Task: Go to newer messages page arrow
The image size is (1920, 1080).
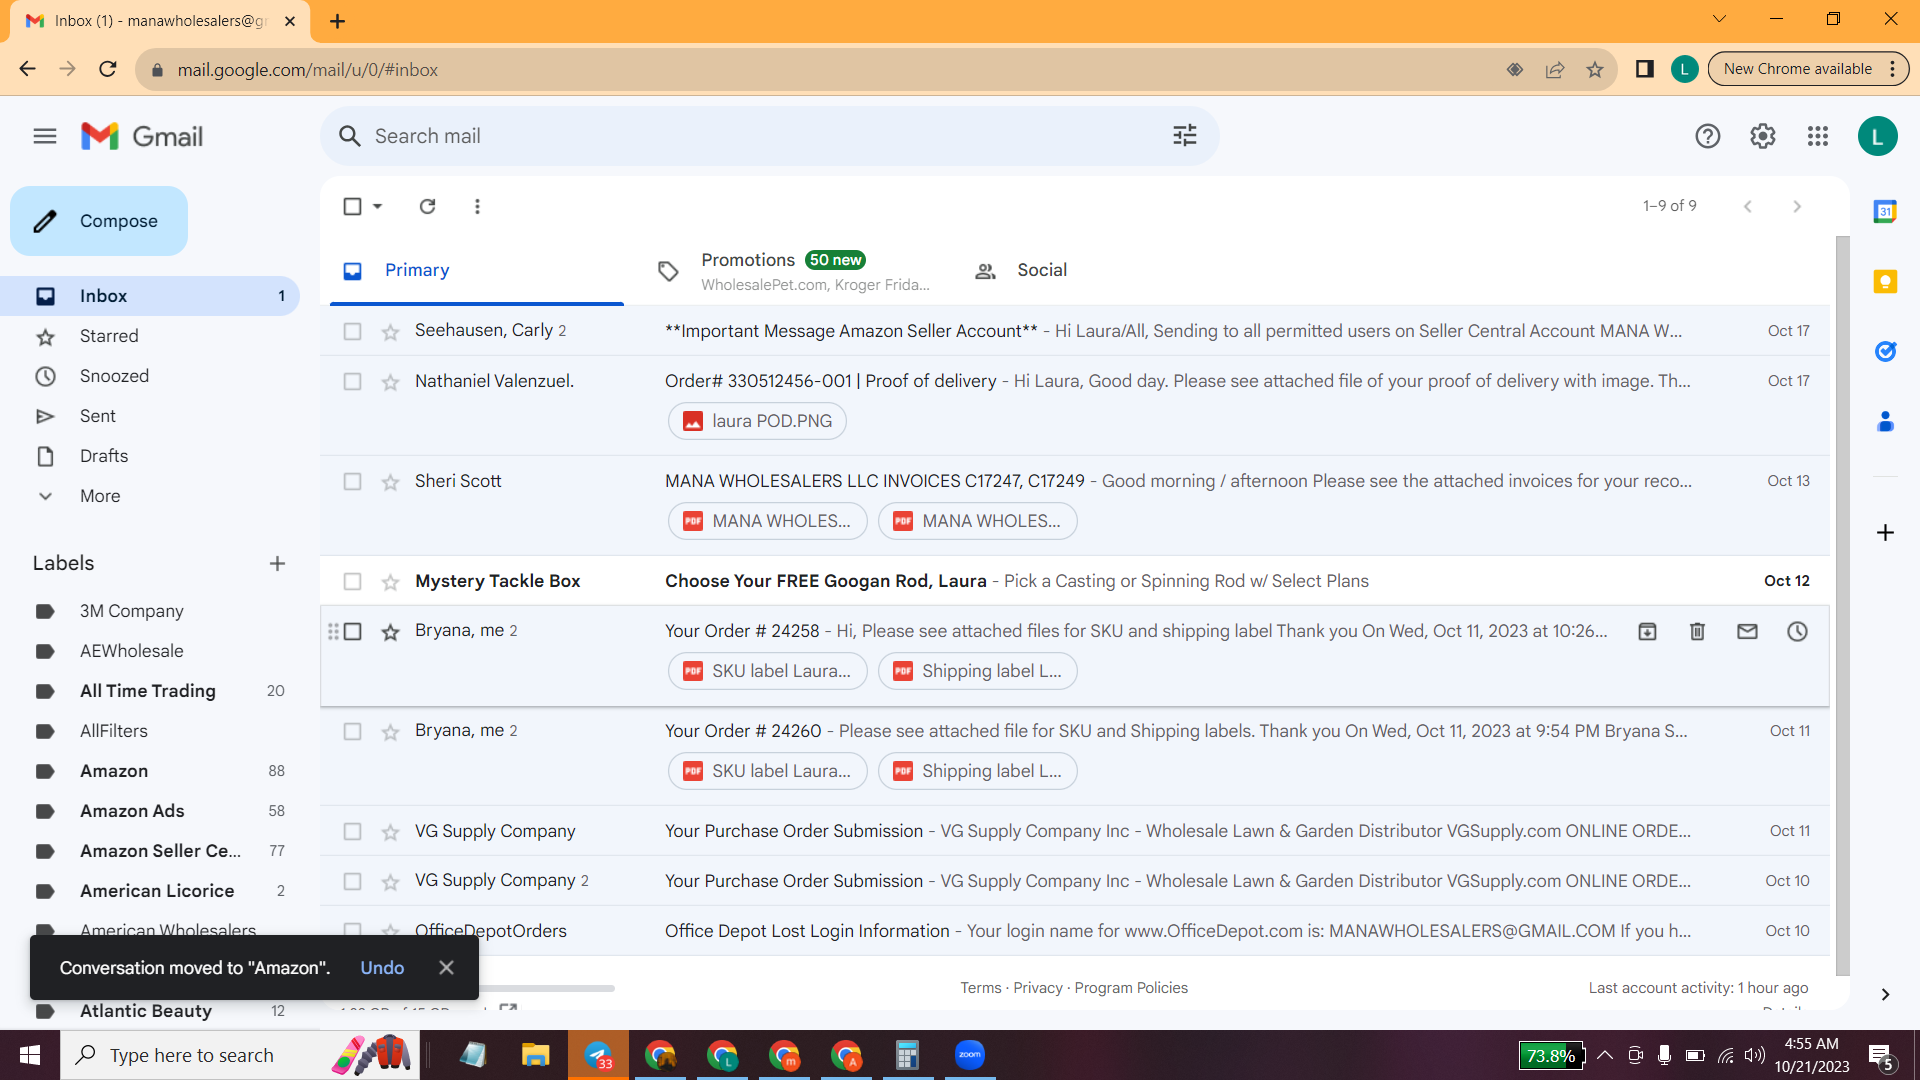Action: [1747, 206]
